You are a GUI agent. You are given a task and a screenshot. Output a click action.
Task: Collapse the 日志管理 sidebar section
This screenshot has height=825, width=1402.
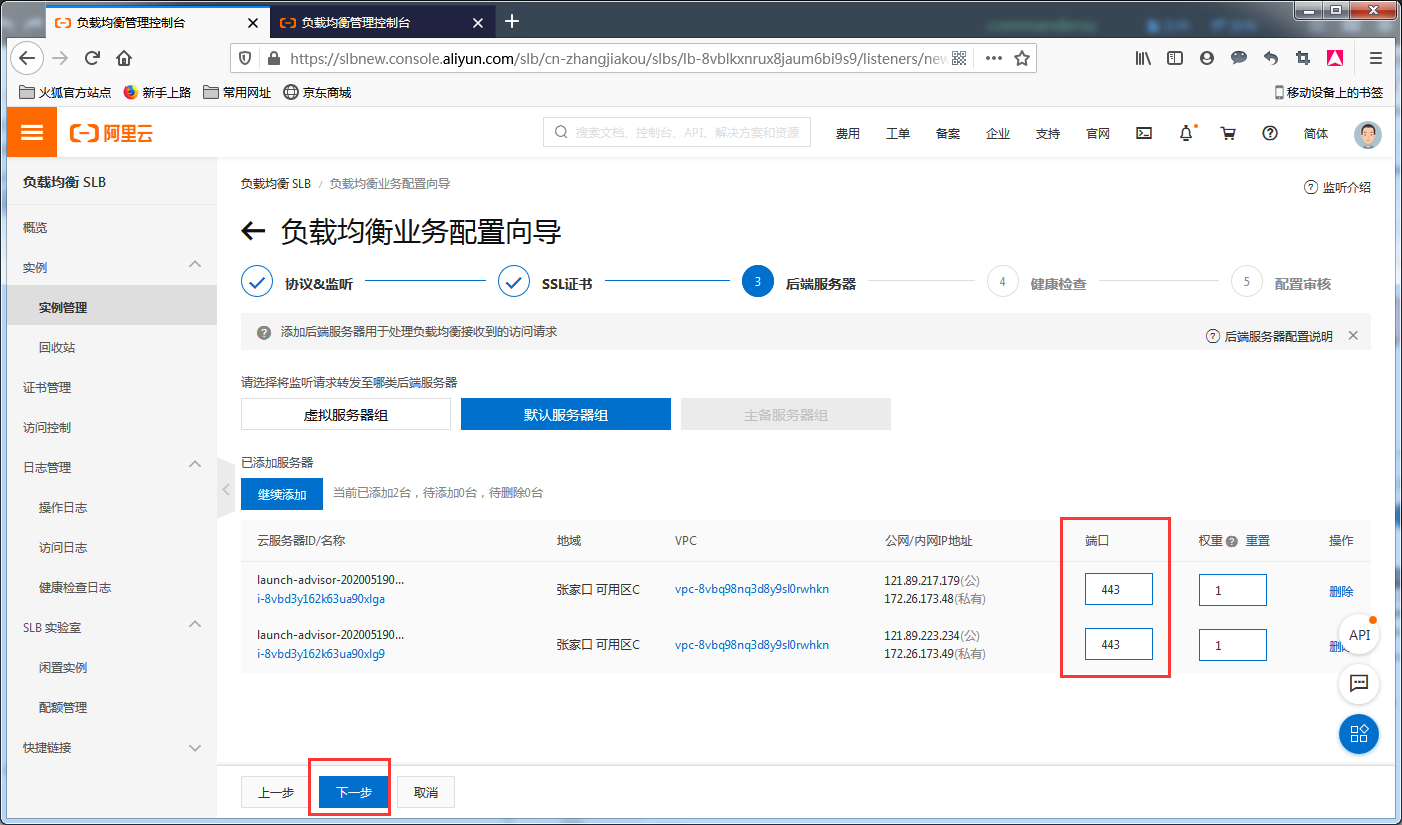195,465
